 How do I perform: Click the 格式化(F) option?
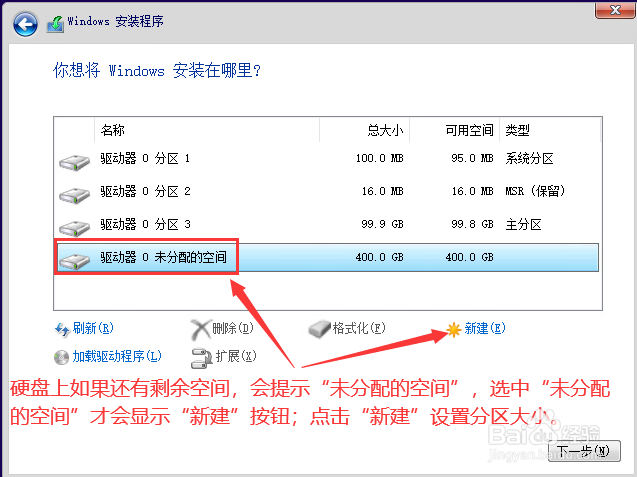pos(359,328)
